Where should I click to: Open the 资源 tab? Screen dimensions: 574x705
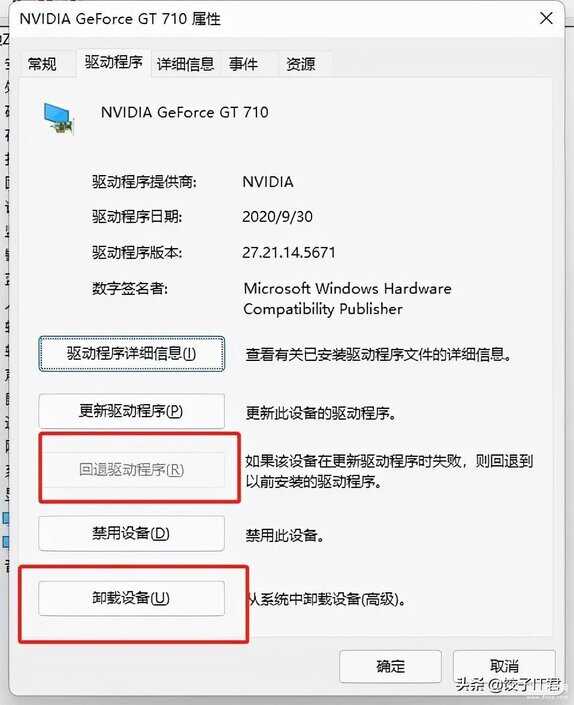(301, 64)
